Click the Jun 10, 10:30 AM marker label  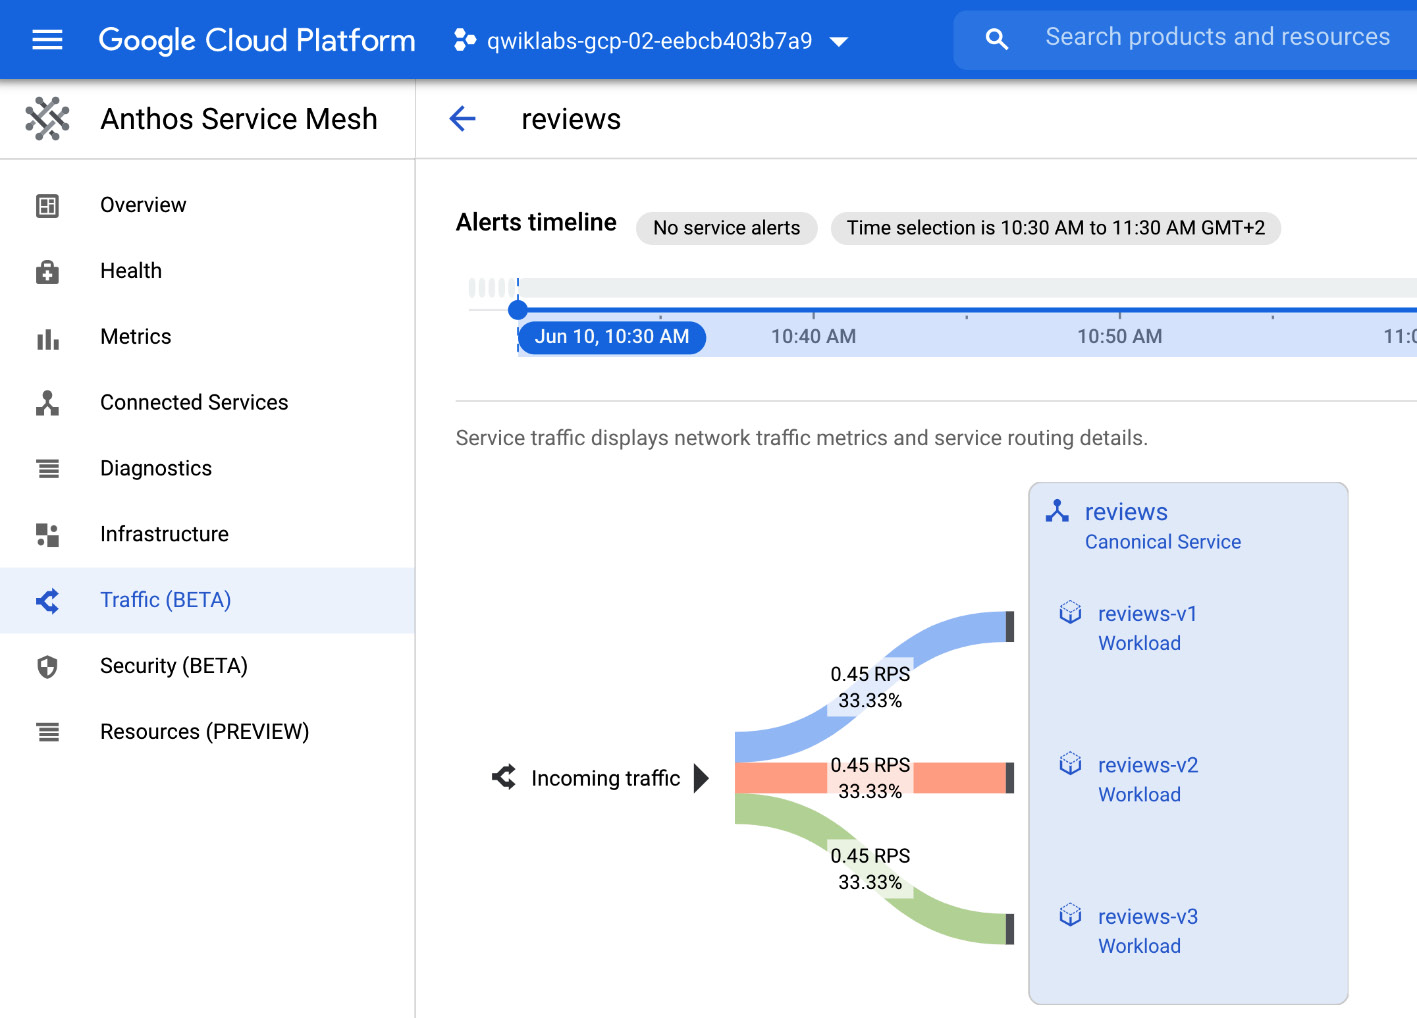point(612,337)
